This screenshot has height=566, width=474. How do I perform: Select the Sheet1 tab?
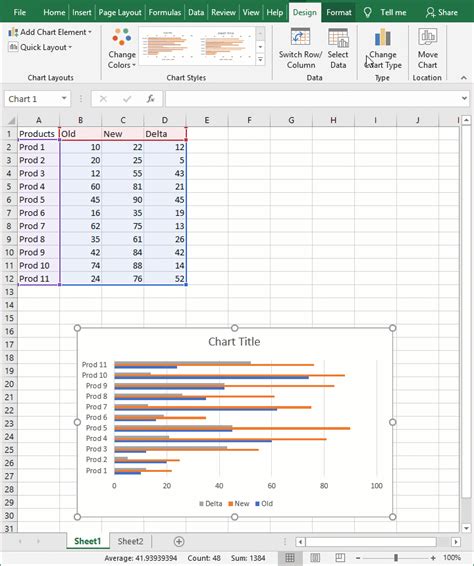(x=87, y=541)
